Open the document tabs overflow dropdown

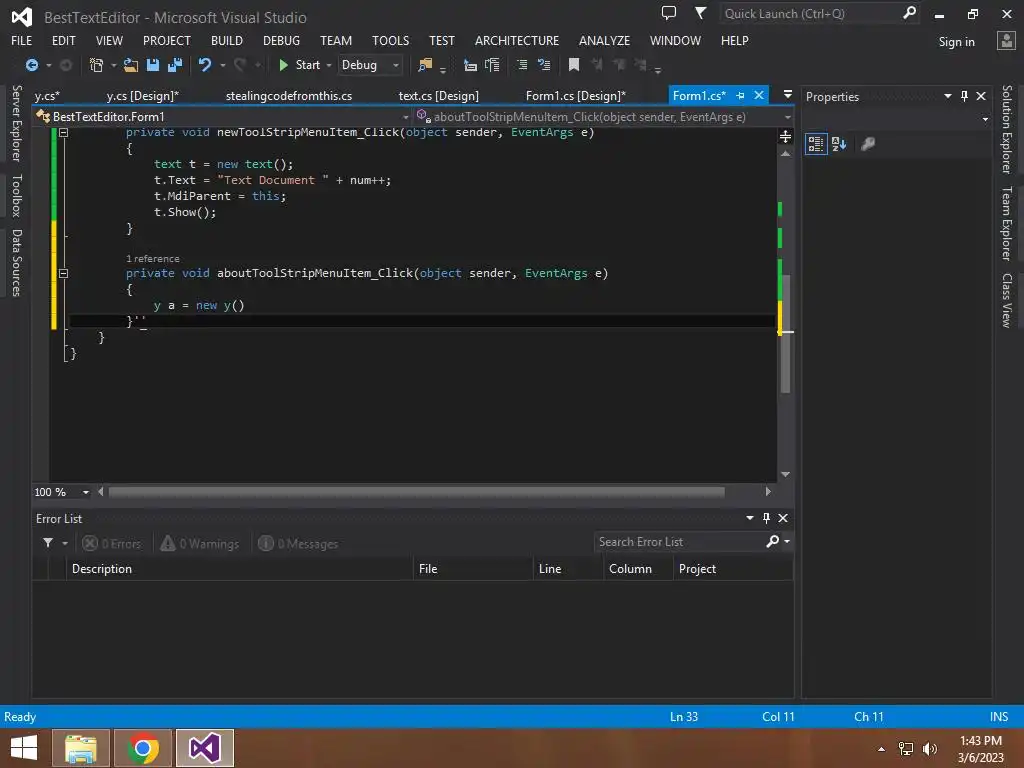click(x=788, y=95)
